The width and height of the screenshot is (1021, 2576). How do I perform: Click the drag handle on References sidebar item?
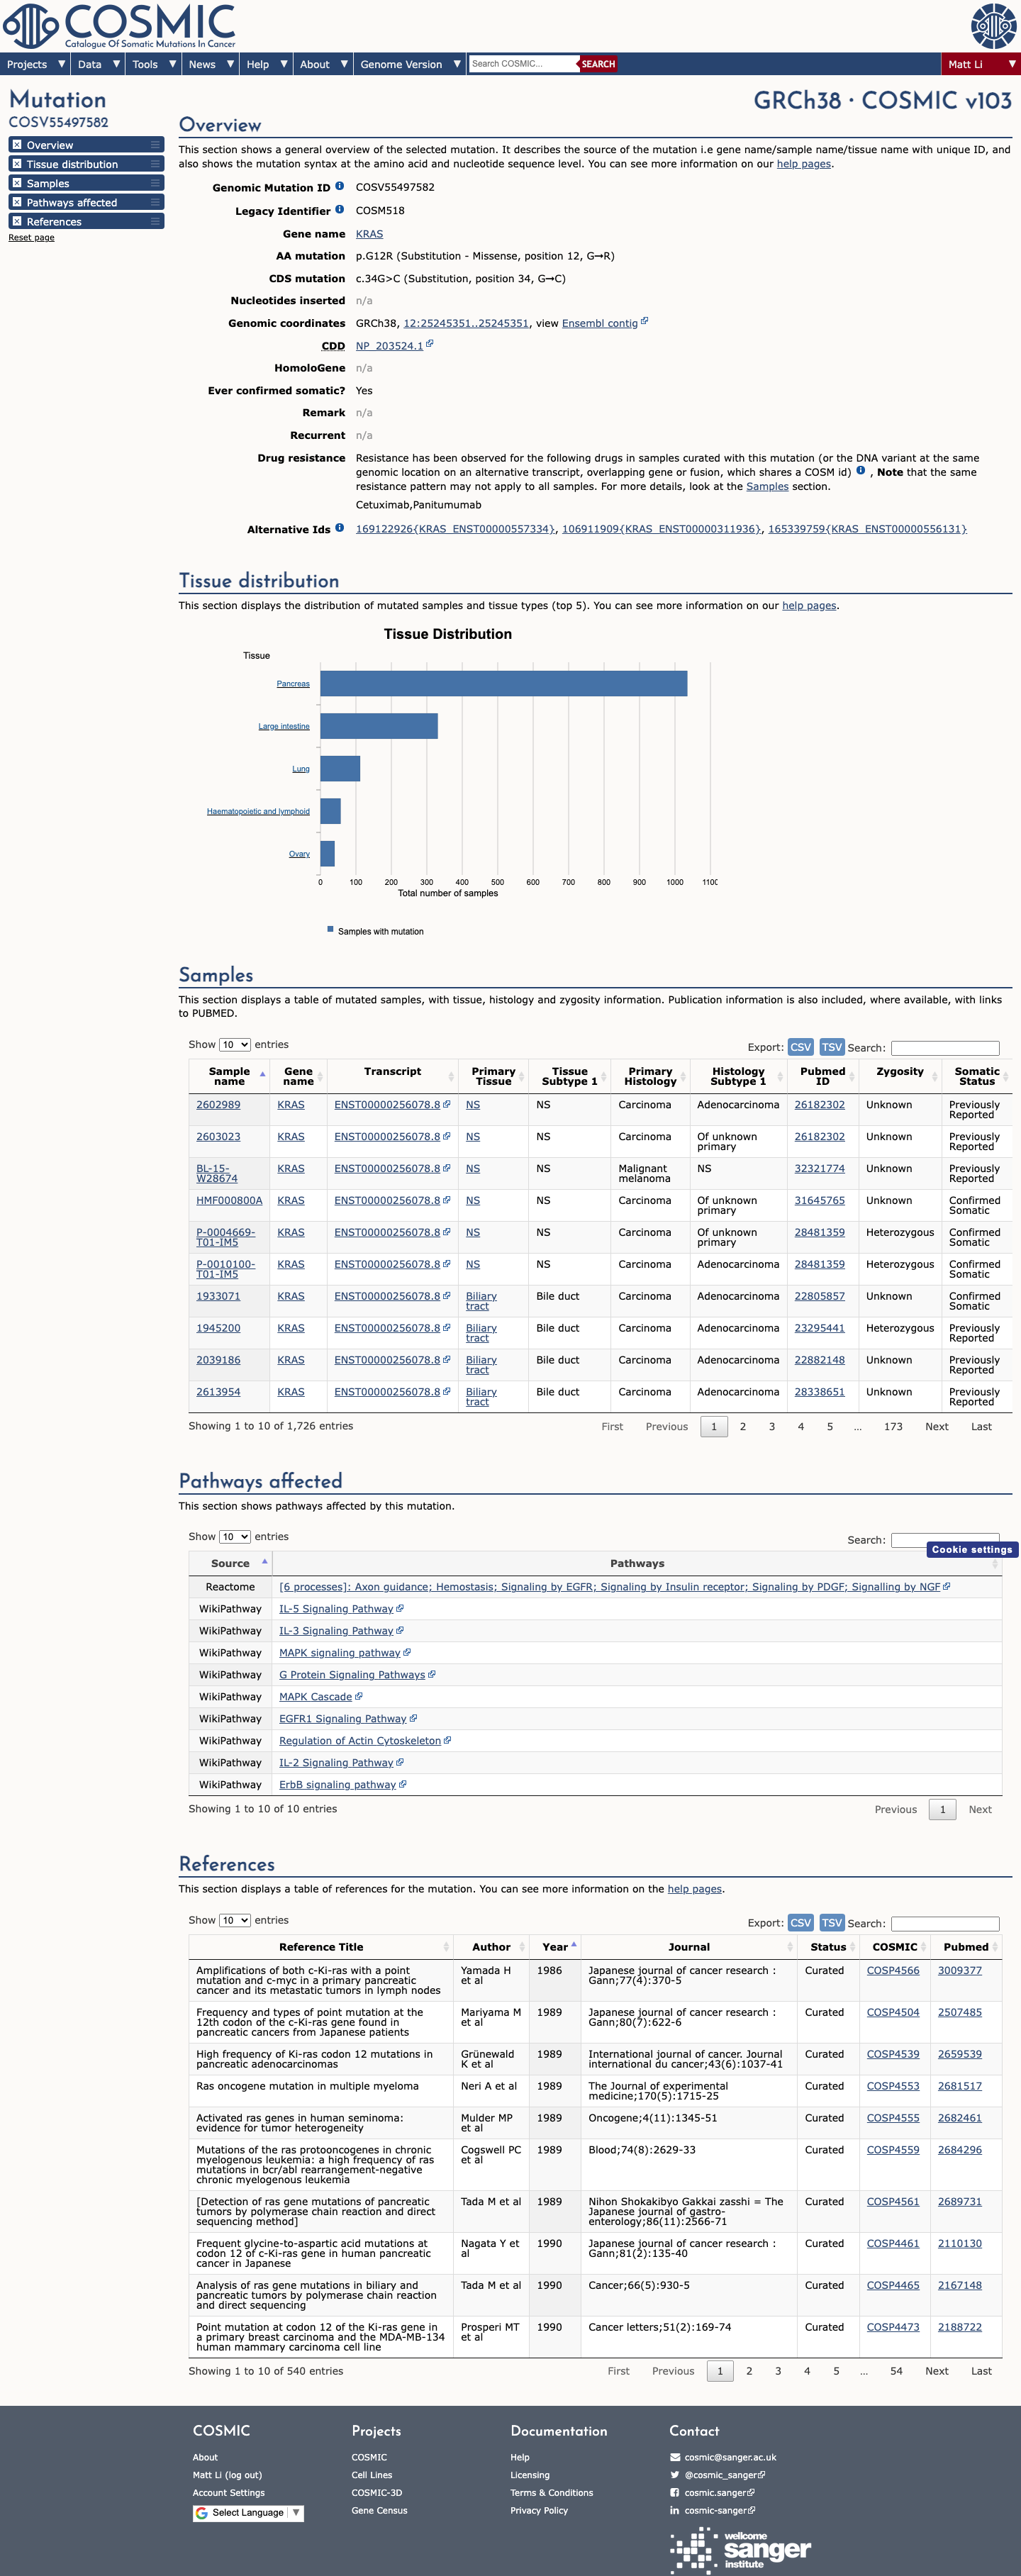pyautogui.click(x=155, y=221)
